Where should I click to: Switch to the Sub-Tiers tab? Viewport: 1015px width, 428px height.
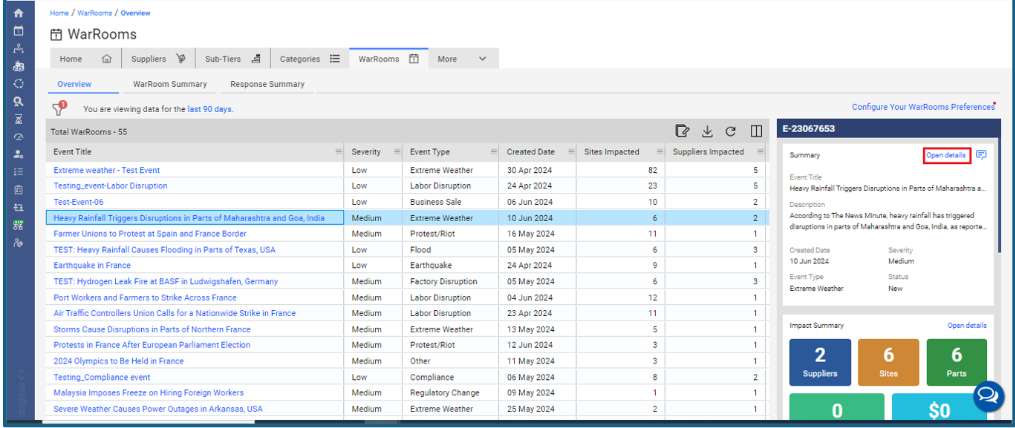pyautogui.click(x=233, y=58)
